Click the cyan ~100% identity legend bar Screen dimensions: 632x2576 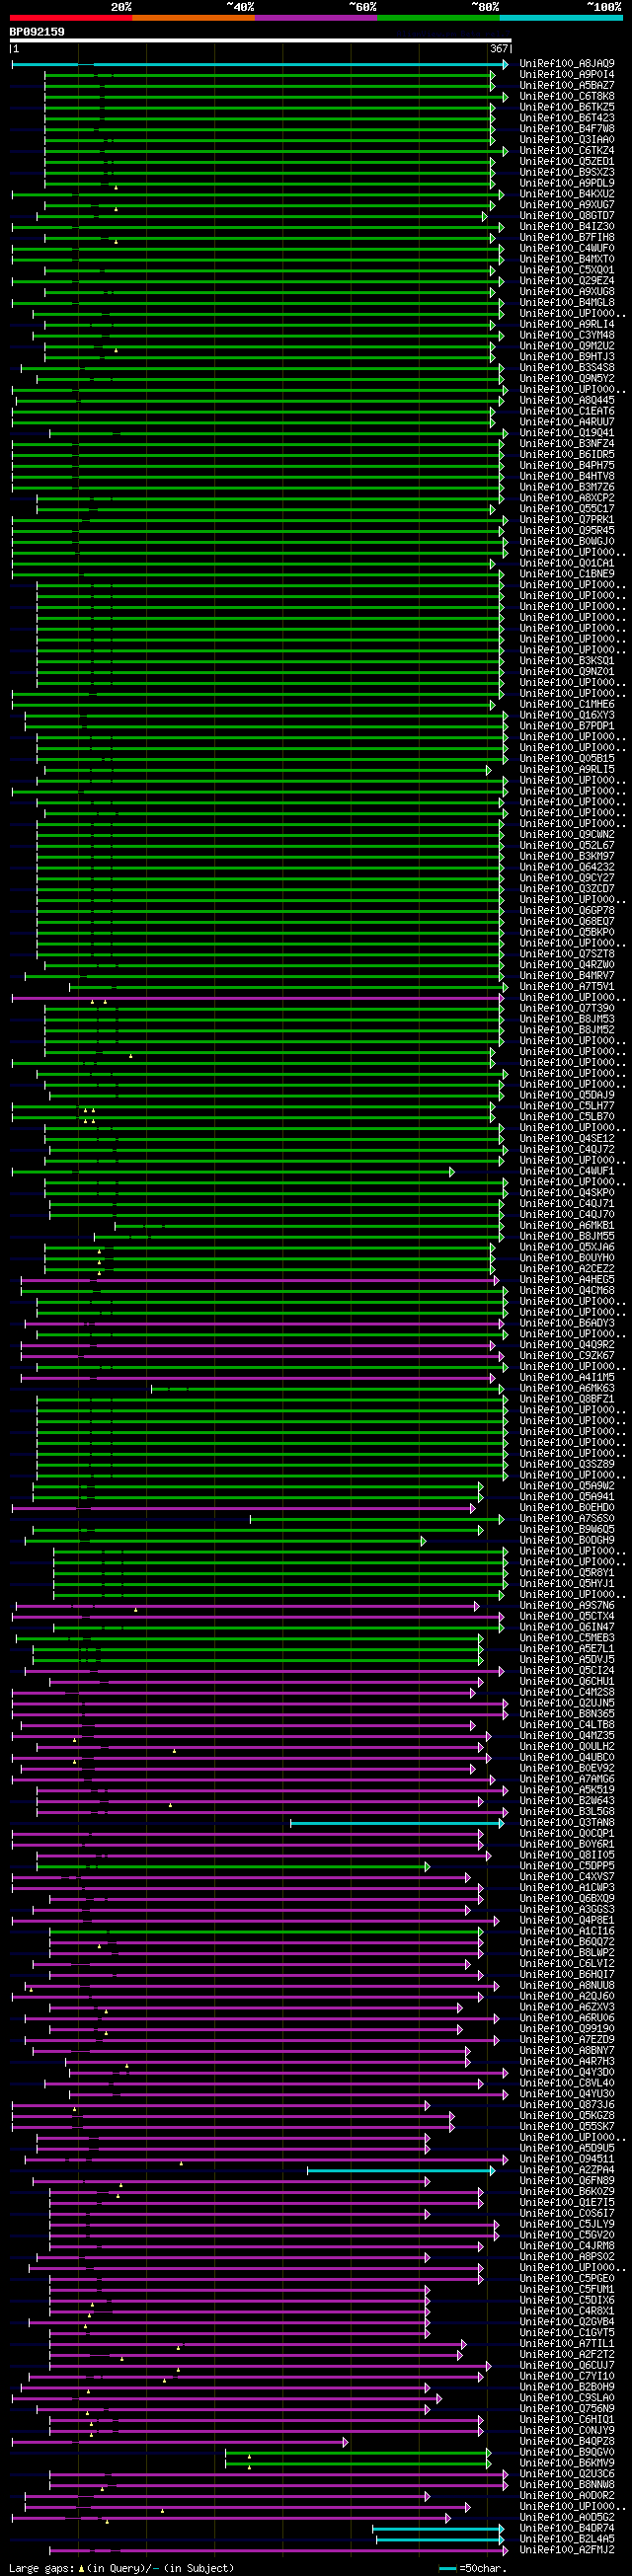pos(560,18)
